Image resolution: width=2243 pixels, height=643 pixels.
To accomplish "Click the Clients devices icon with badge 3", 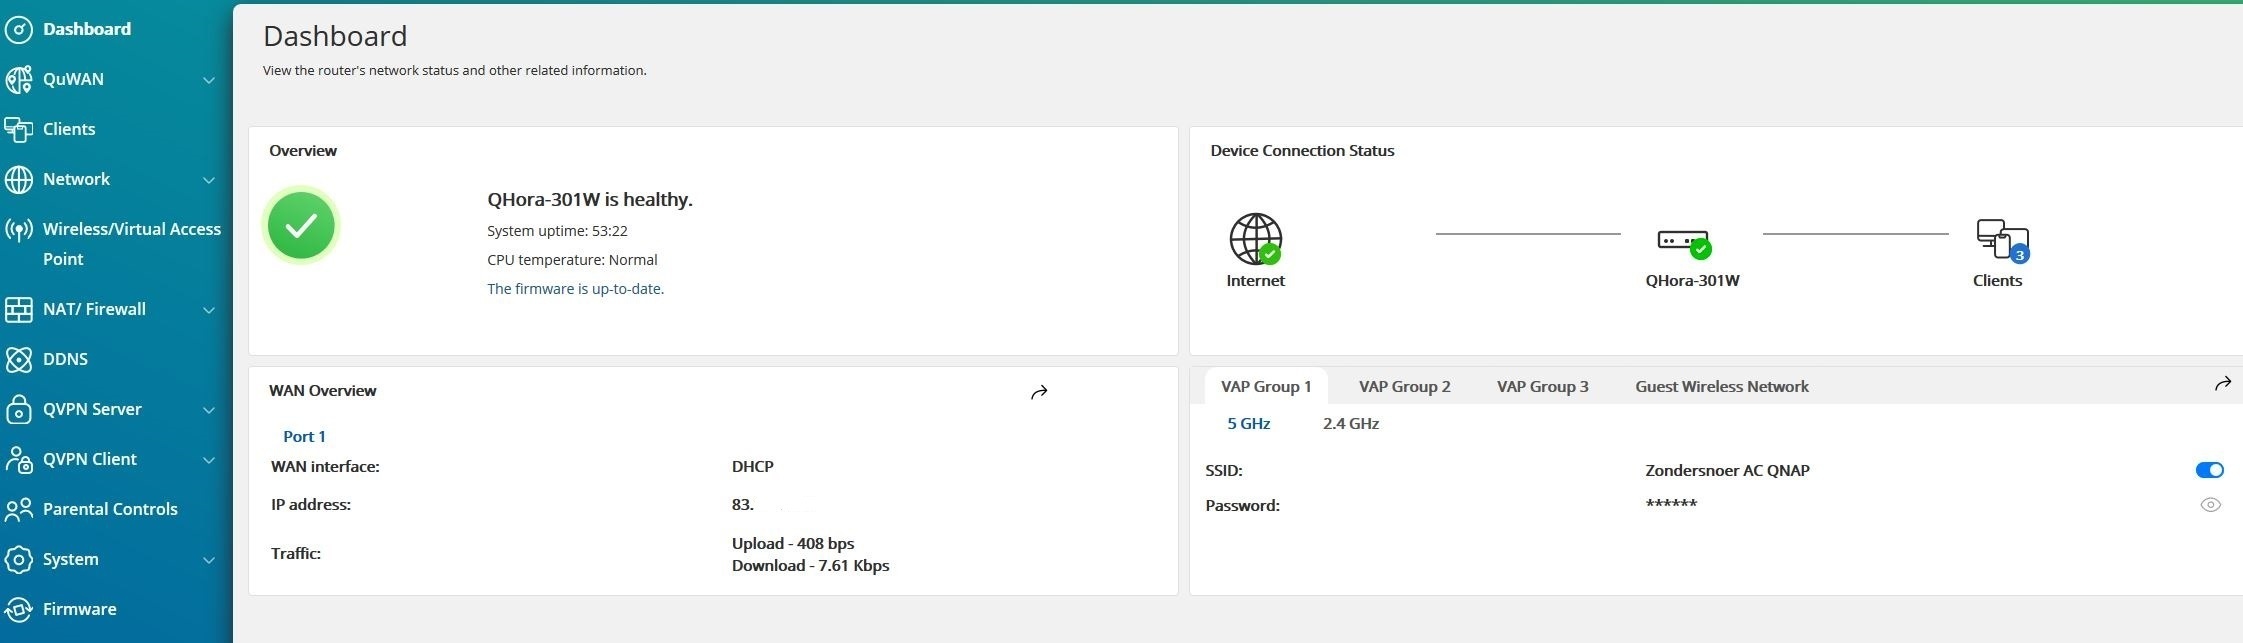I will [x=2003, y=240].
